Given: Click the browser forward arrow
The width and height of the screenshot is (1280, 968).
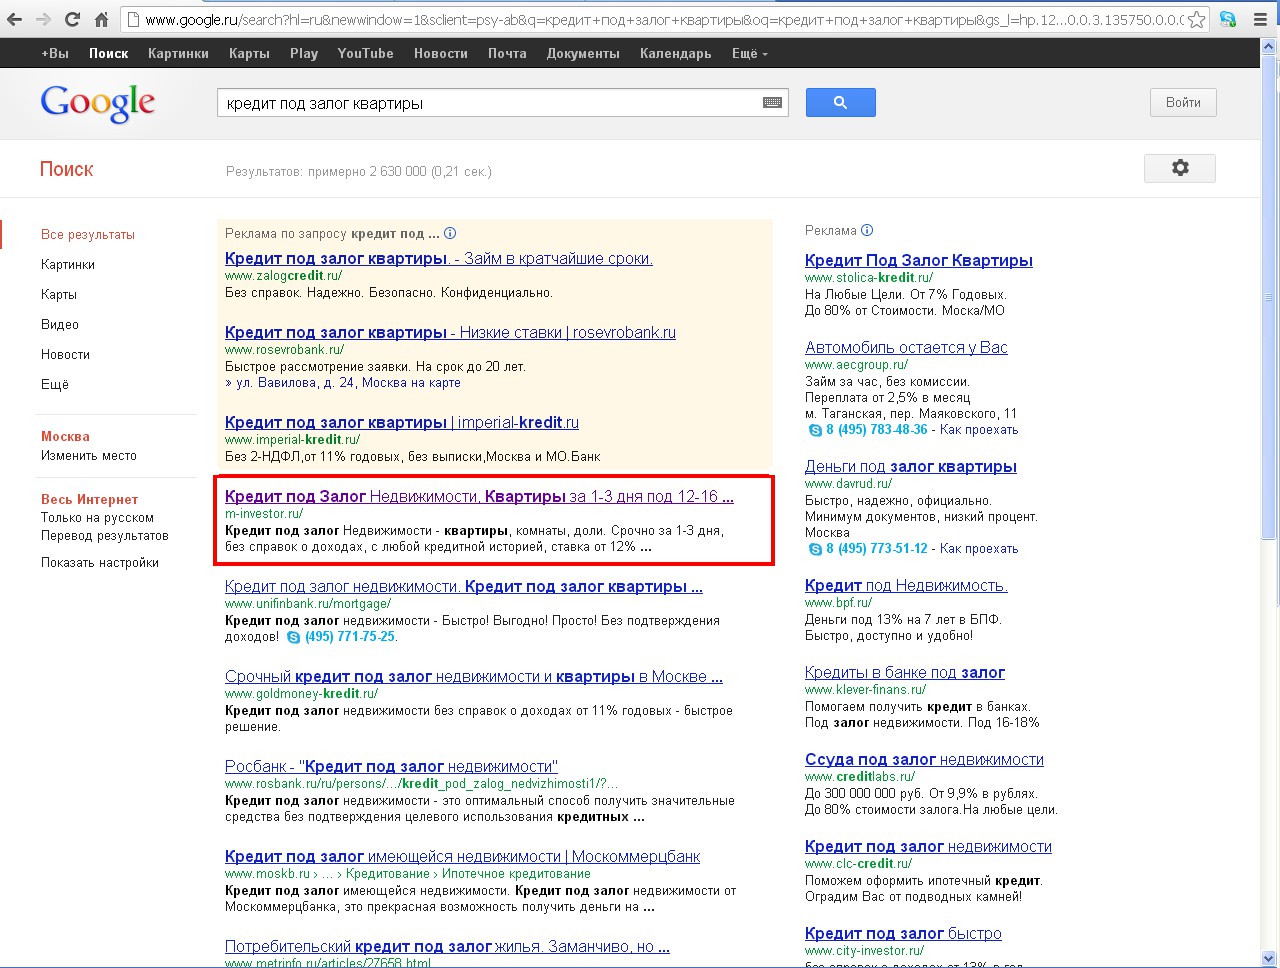Looking at the screenshot, I should click(44, 19).
